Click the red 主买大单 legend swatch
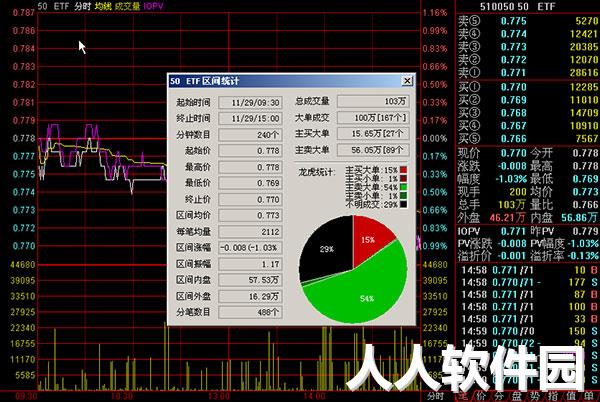Image resolution: width=600 pixels, height=402 pixels. [x=403, y=170]
